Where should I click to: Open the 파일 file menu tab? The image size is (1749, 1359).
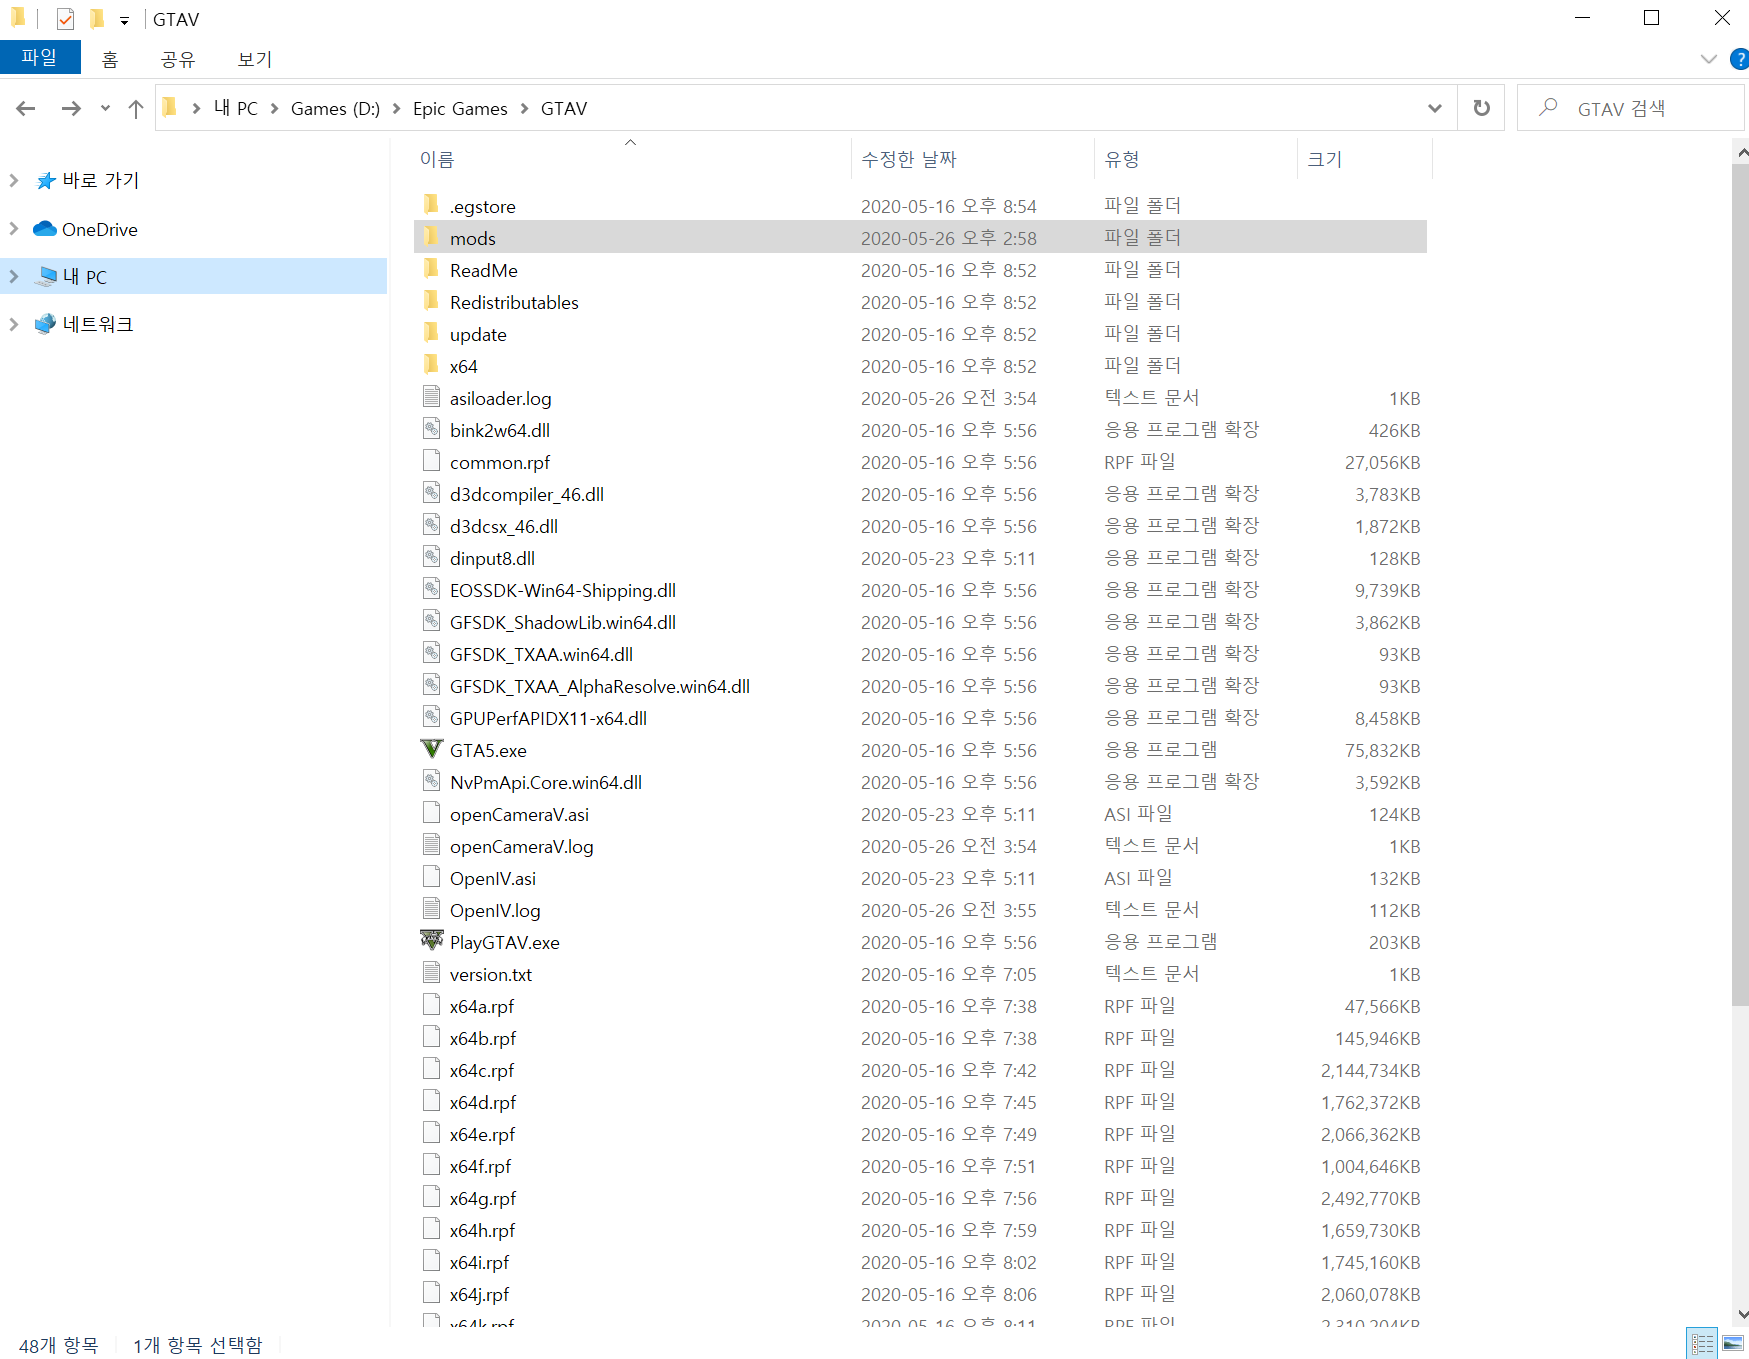[x=40, y=57]
